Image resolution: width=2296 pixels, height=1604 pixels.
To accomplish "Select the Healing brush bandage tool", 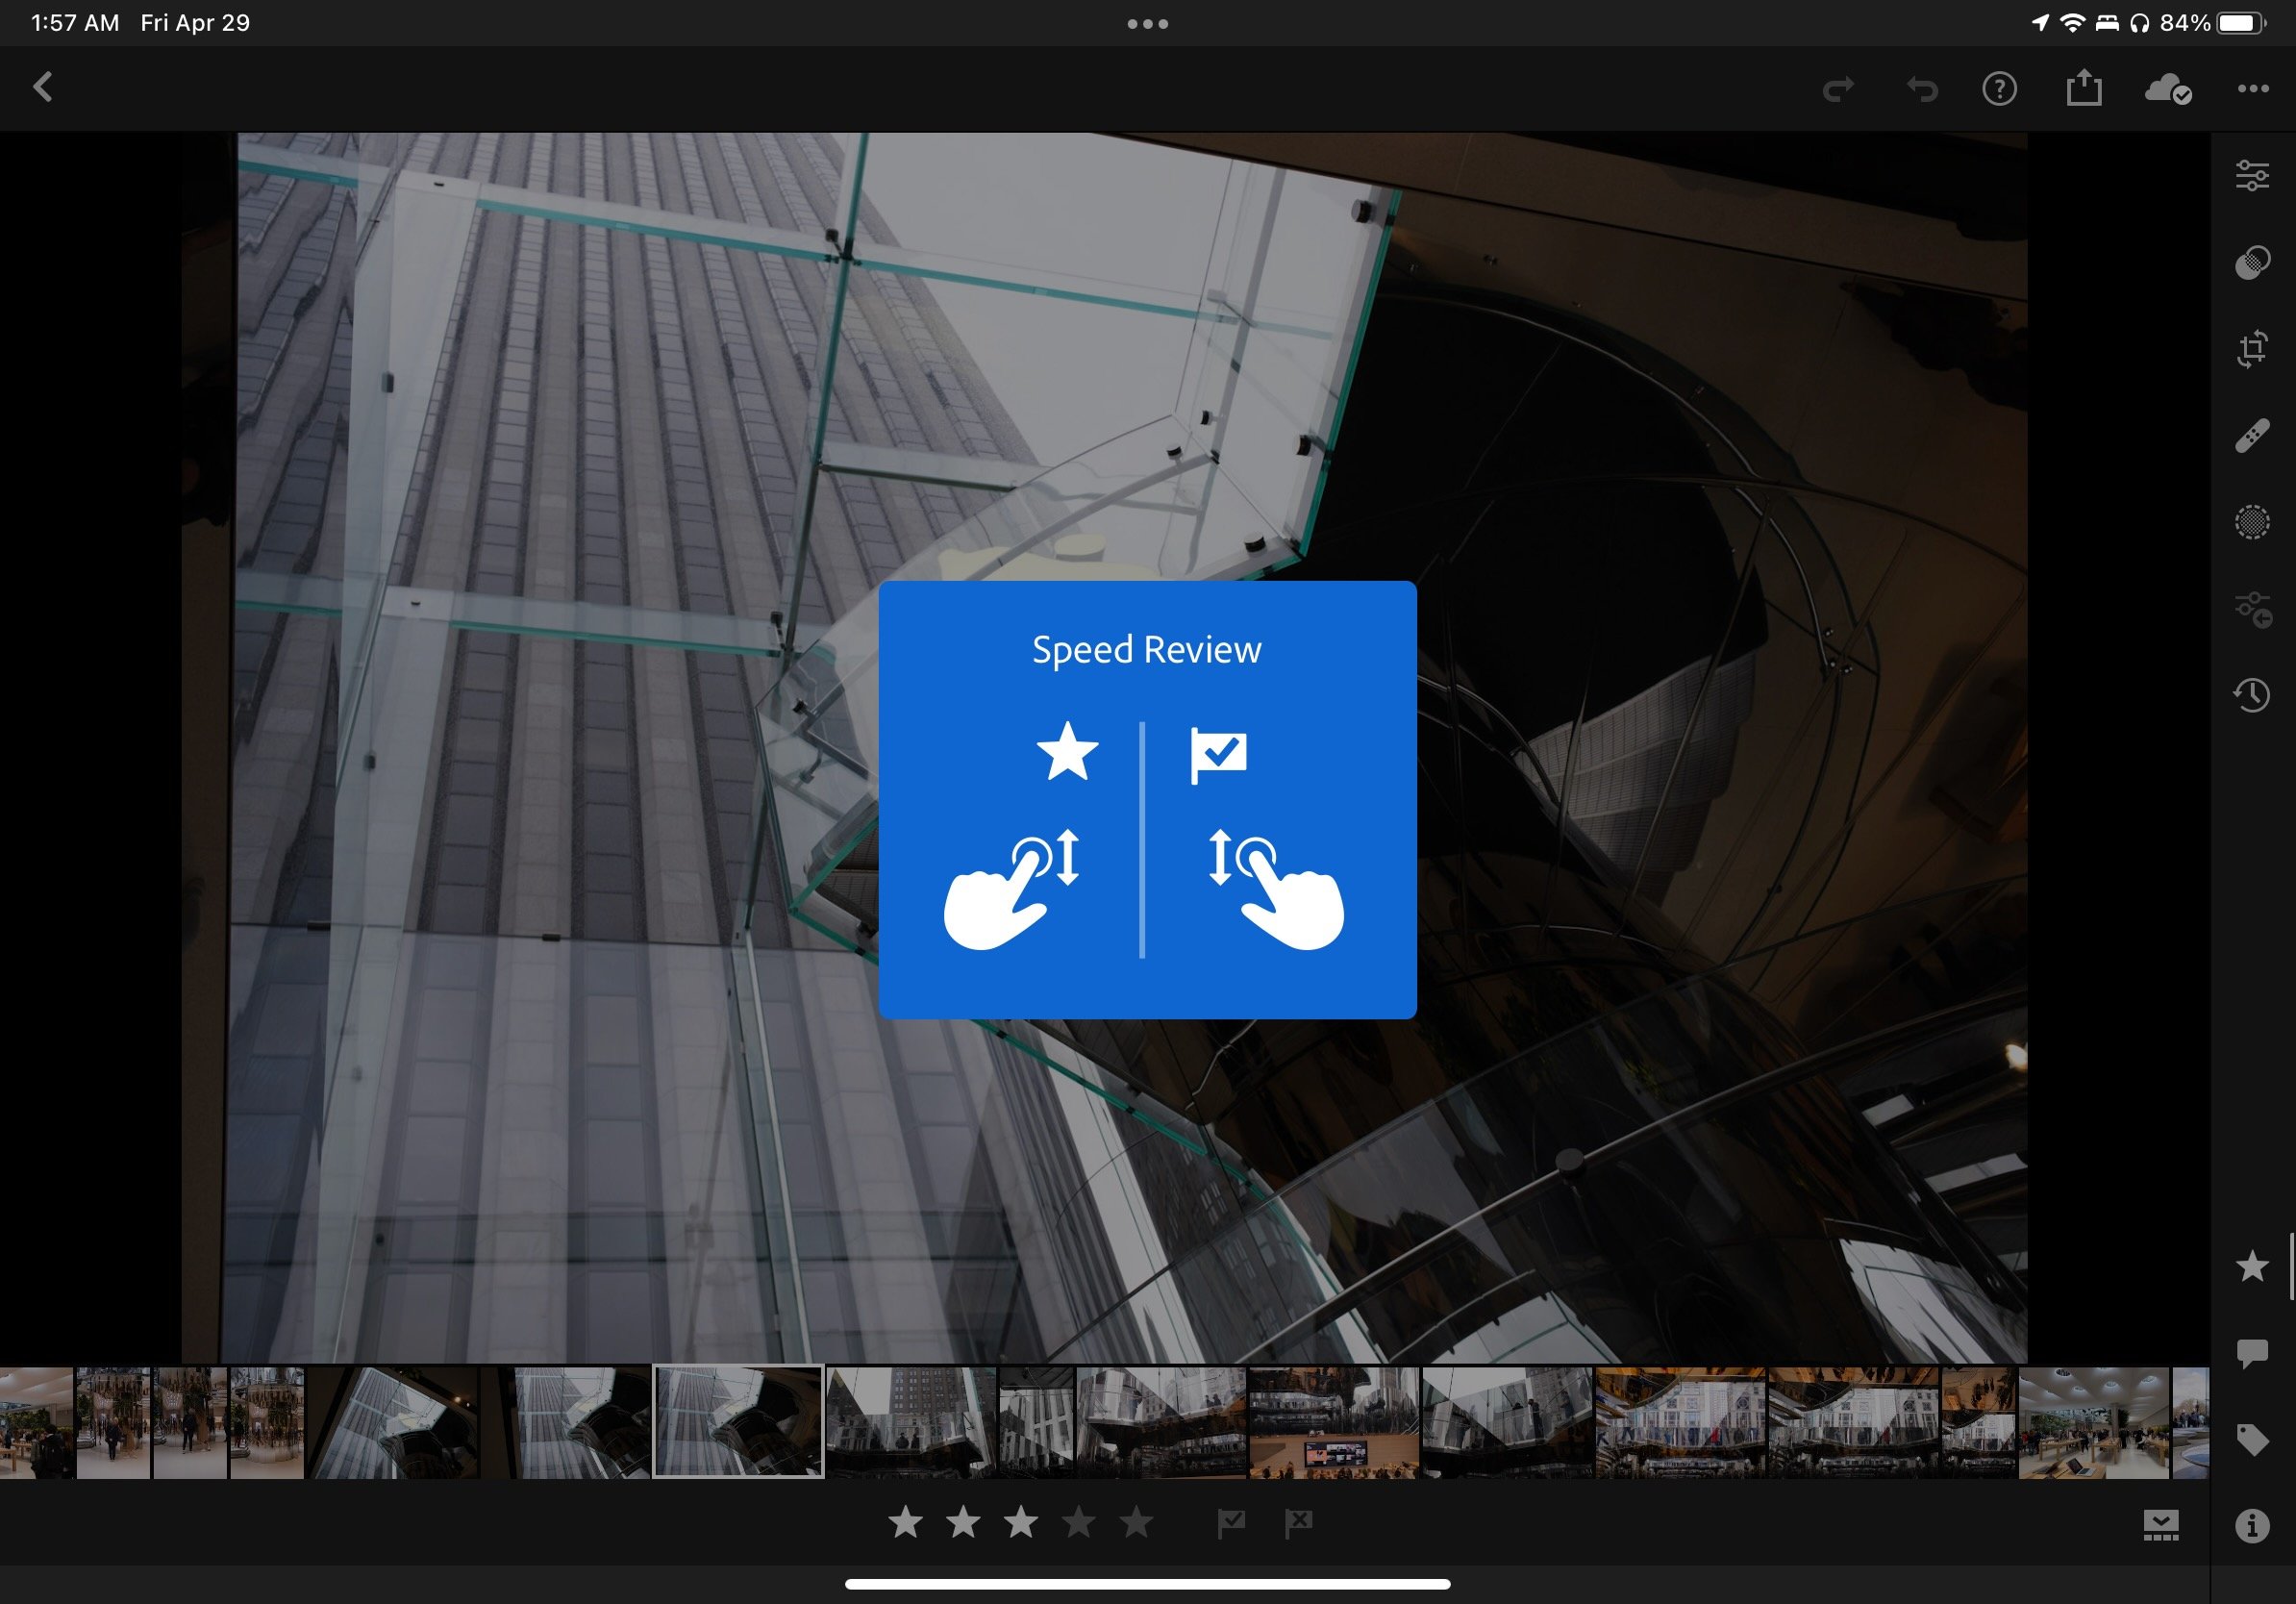I will click(x=2252, y=436).
